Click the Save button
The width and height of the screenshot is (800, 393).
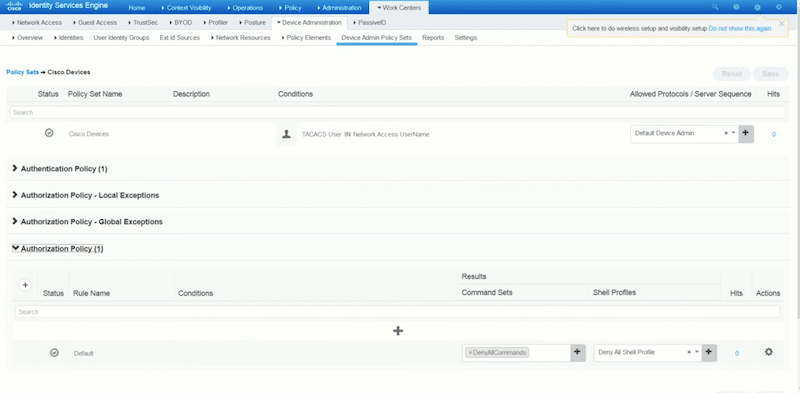pyautogui.click(x=770, y=74)
